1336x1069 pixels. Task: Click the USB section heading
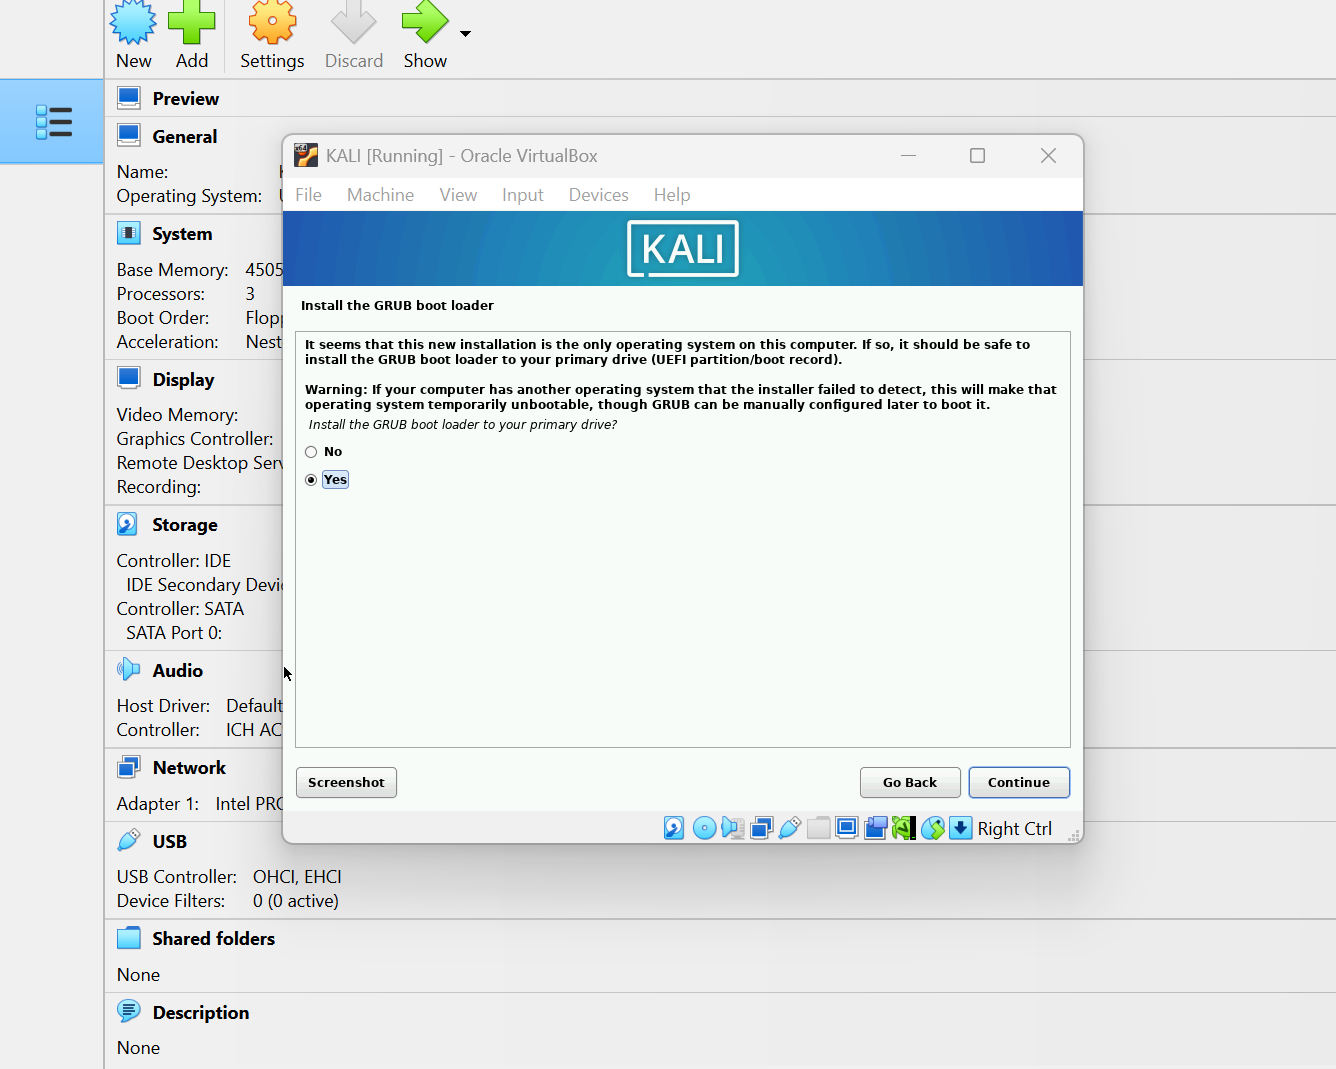170,842
